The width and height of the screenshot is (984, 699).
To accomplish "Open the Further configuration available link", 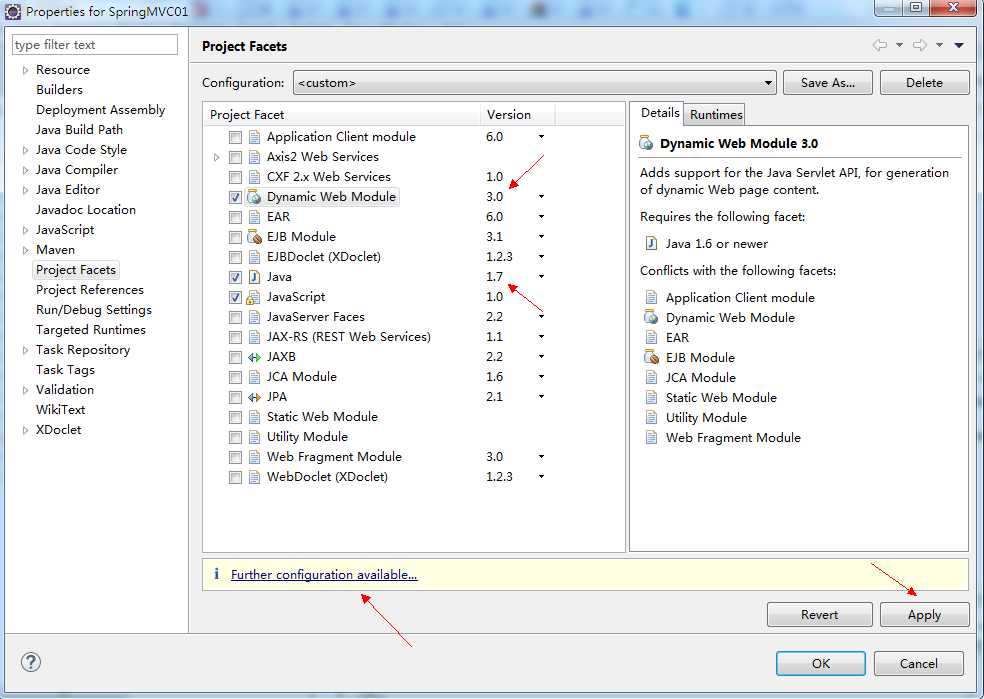I will tap(324, 575).
